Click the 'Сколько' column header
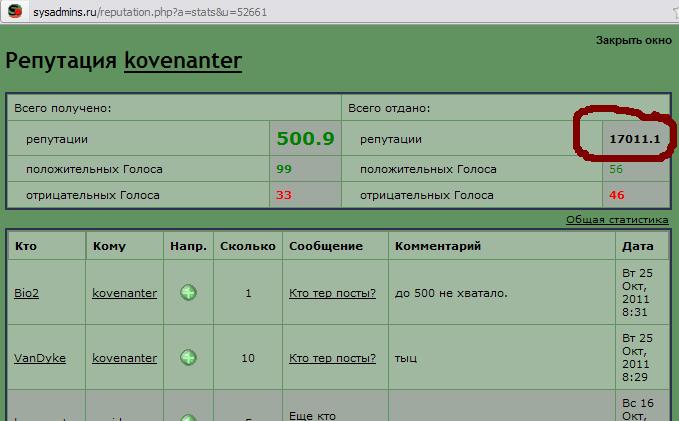This screenshot has height=421, width=679. [x=248, y=246]
